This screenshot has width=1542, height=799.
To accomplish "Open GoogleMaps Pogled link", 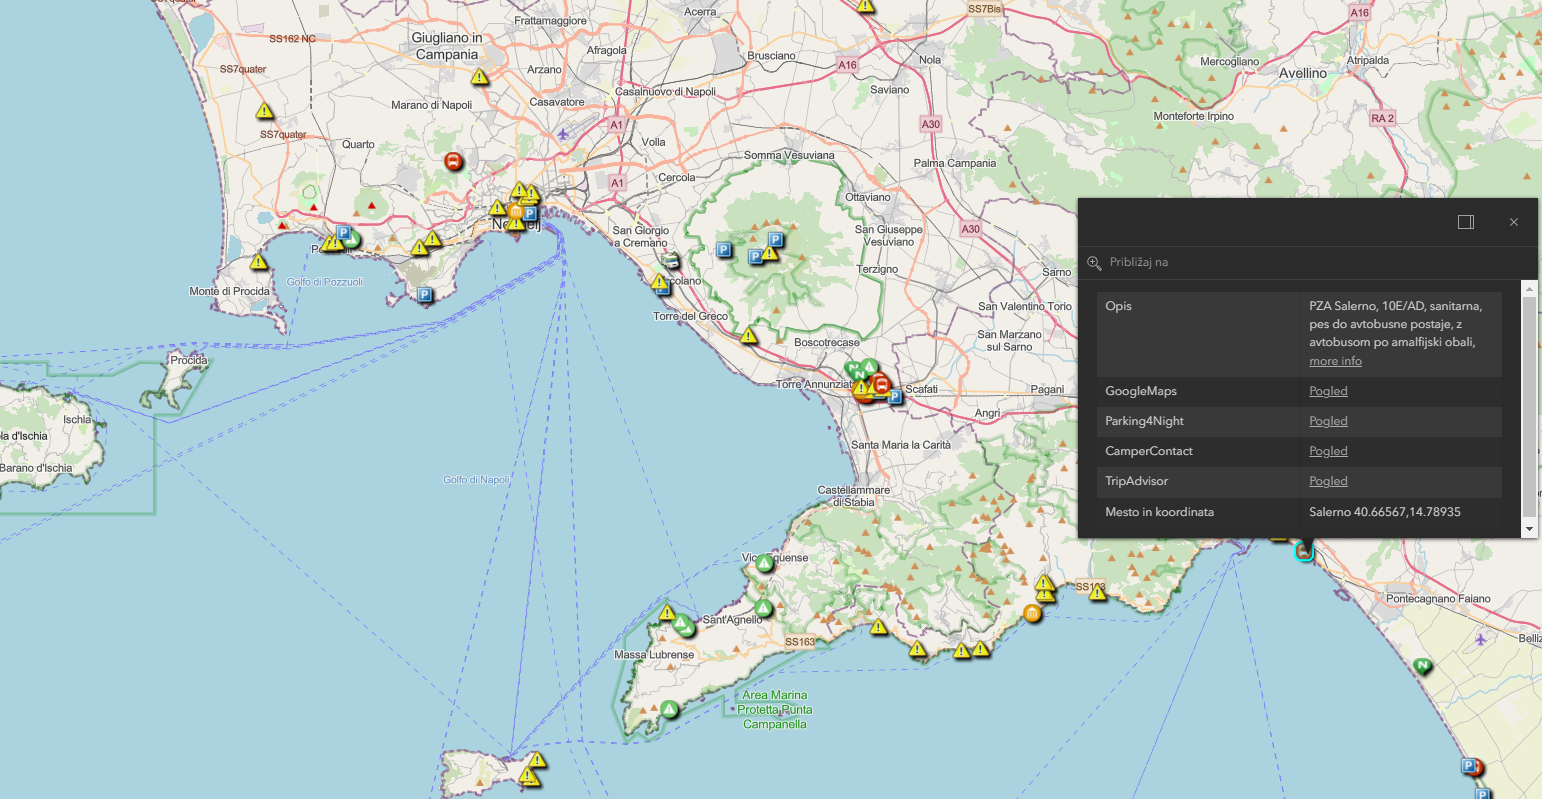I will click(x=1328, y=391).
